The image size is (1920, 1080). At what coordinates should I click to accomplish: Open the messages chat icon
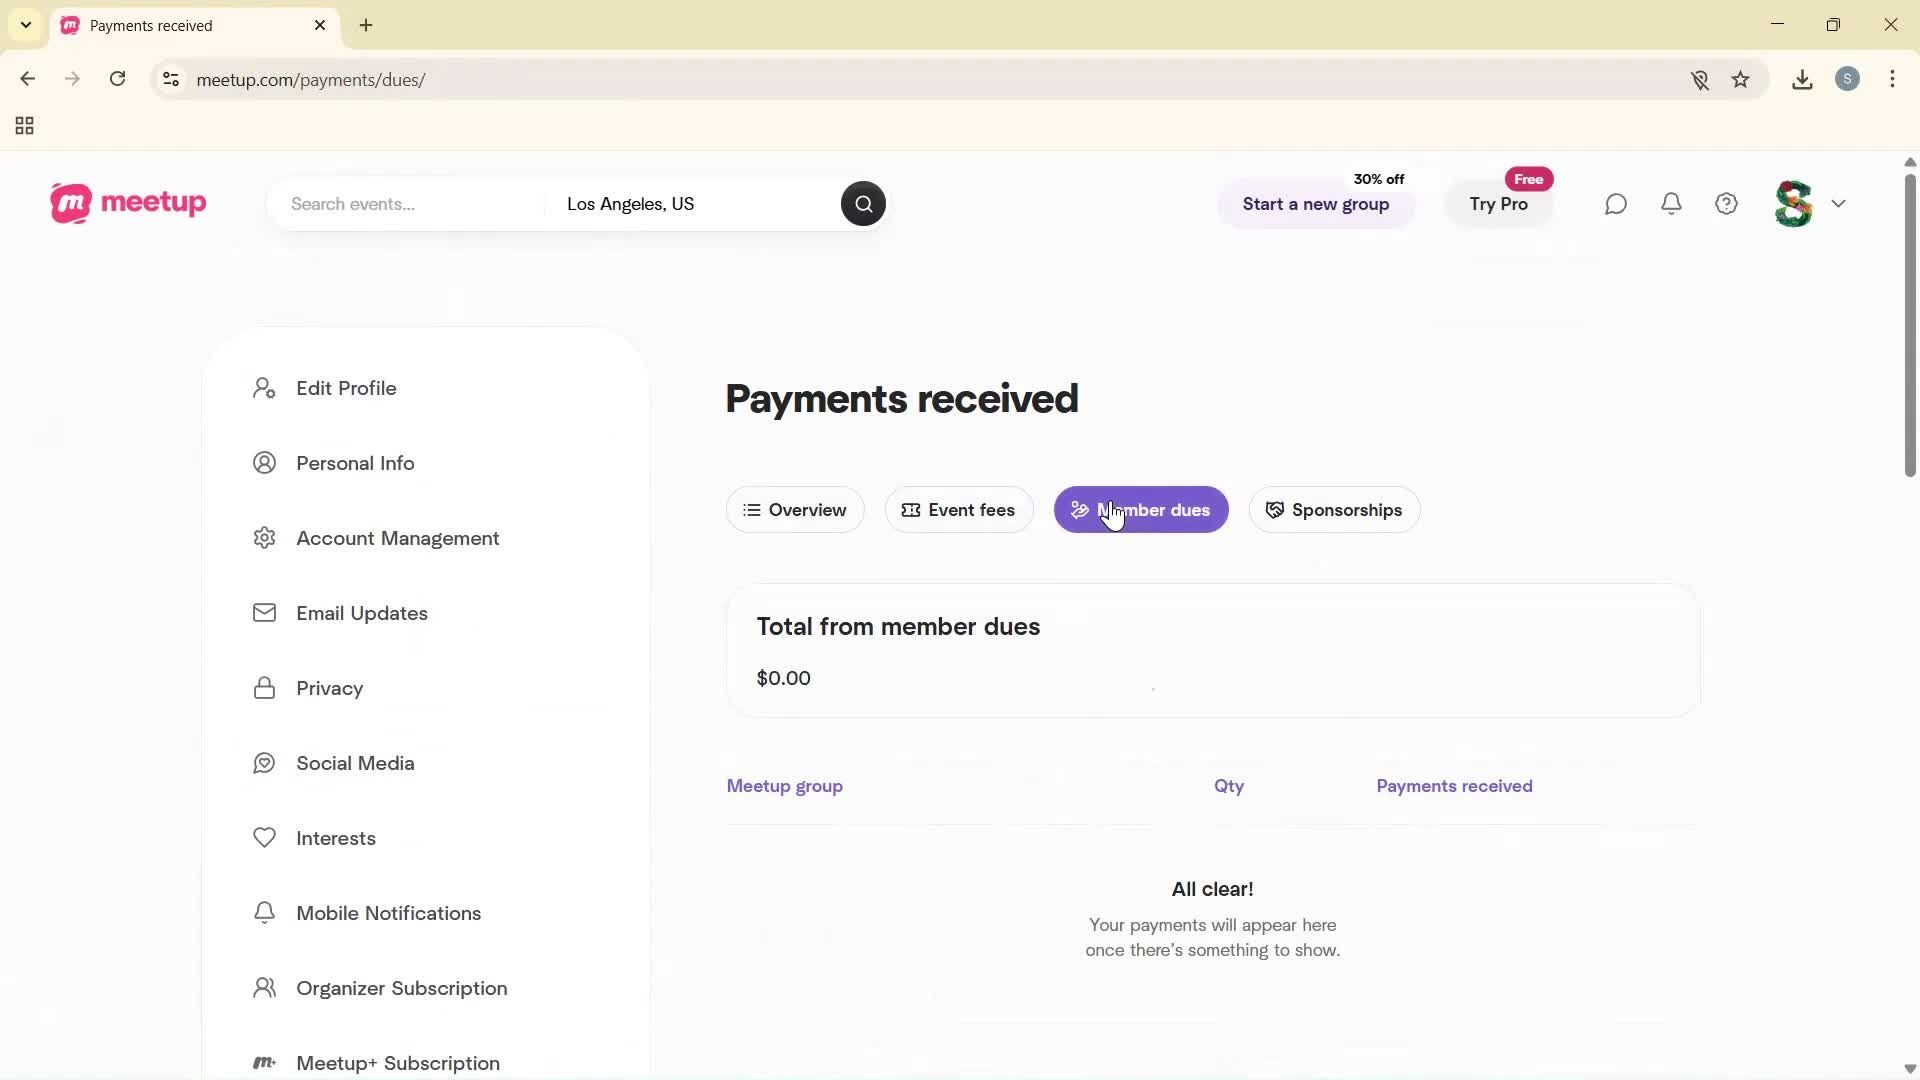pos(1616,204)
